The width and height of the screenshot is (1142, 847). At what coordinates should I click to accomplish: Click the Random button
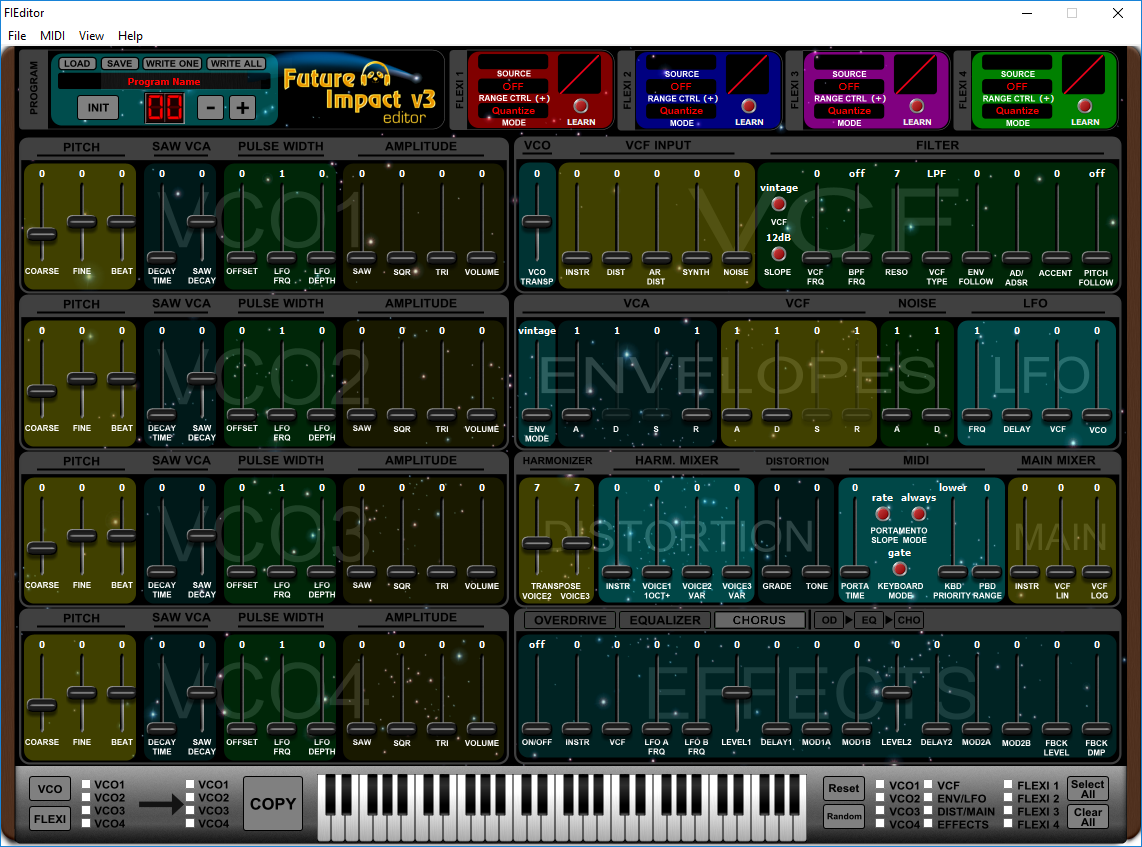pos(843,816)
